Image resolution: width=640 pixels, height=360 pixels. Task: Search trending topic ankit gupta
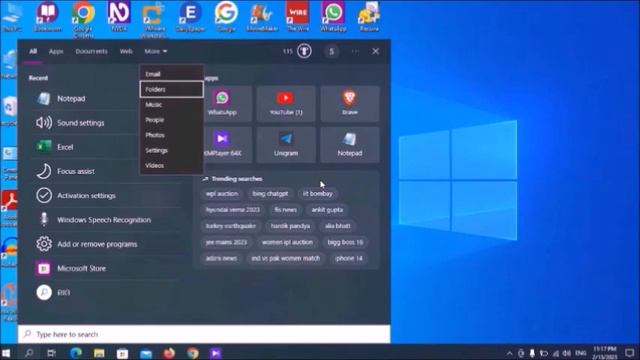(327, 210)
